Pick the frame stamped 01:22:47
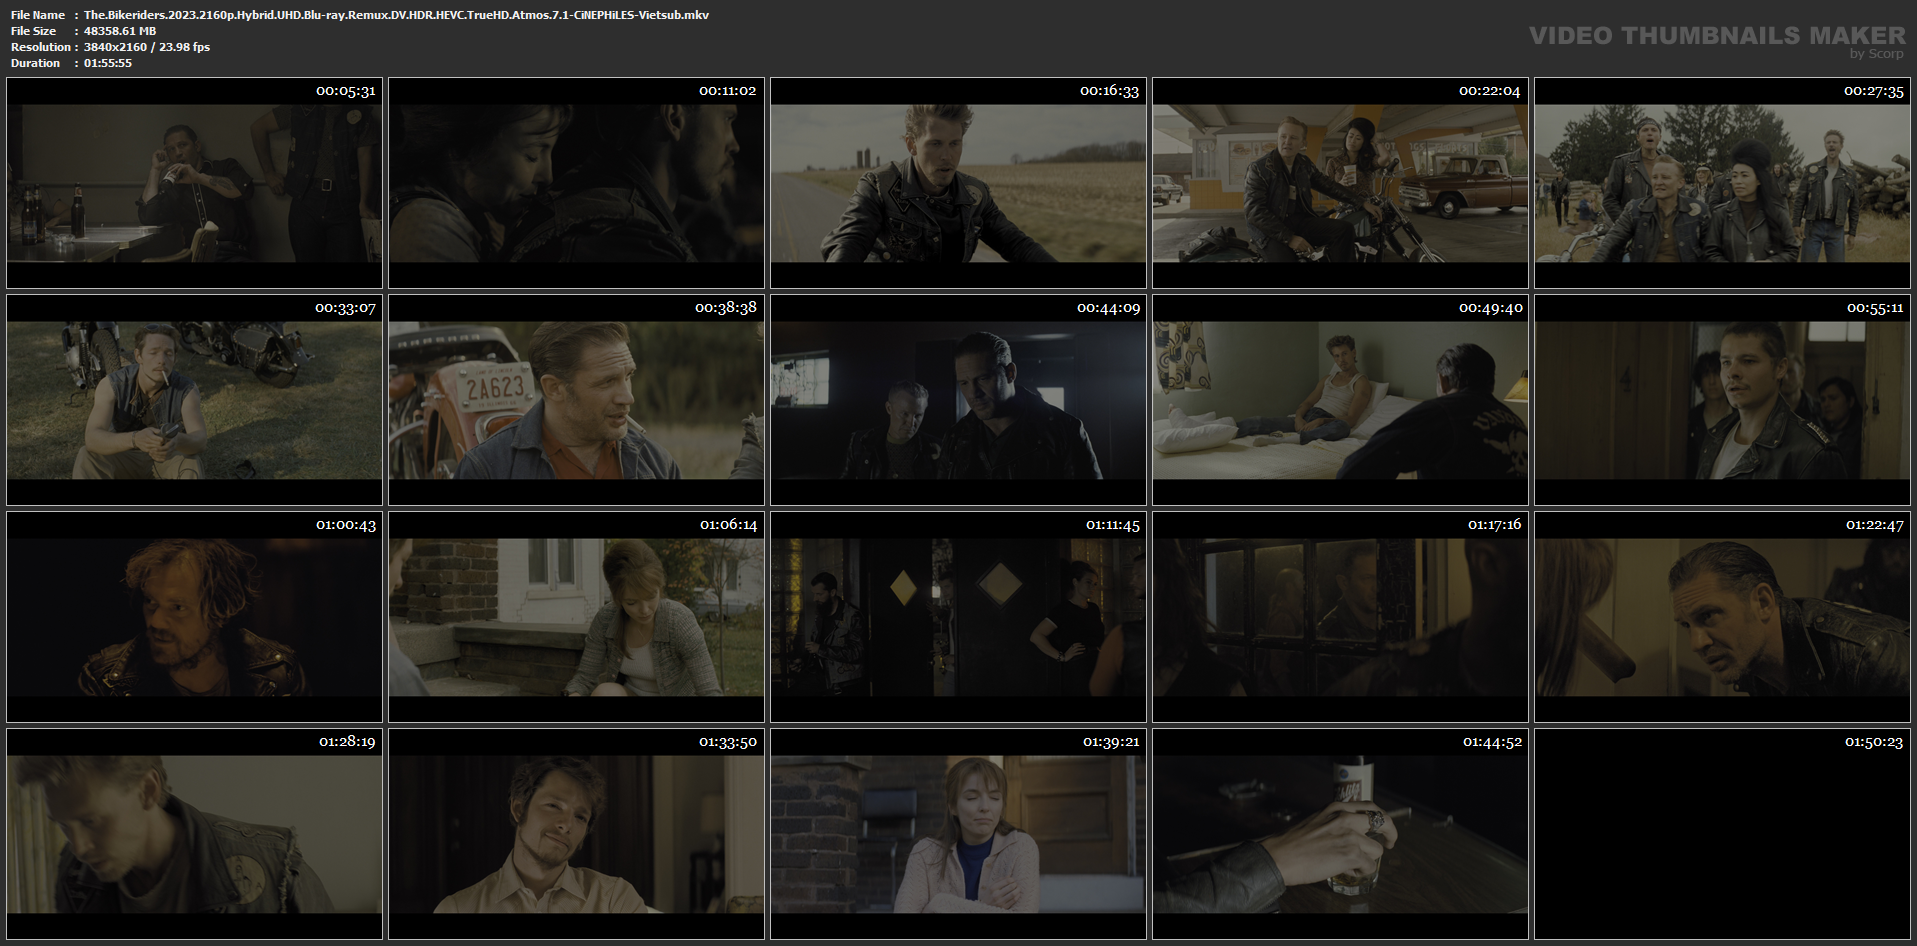This screenshot has width=1917, height=946. [x=1722, y=617]
